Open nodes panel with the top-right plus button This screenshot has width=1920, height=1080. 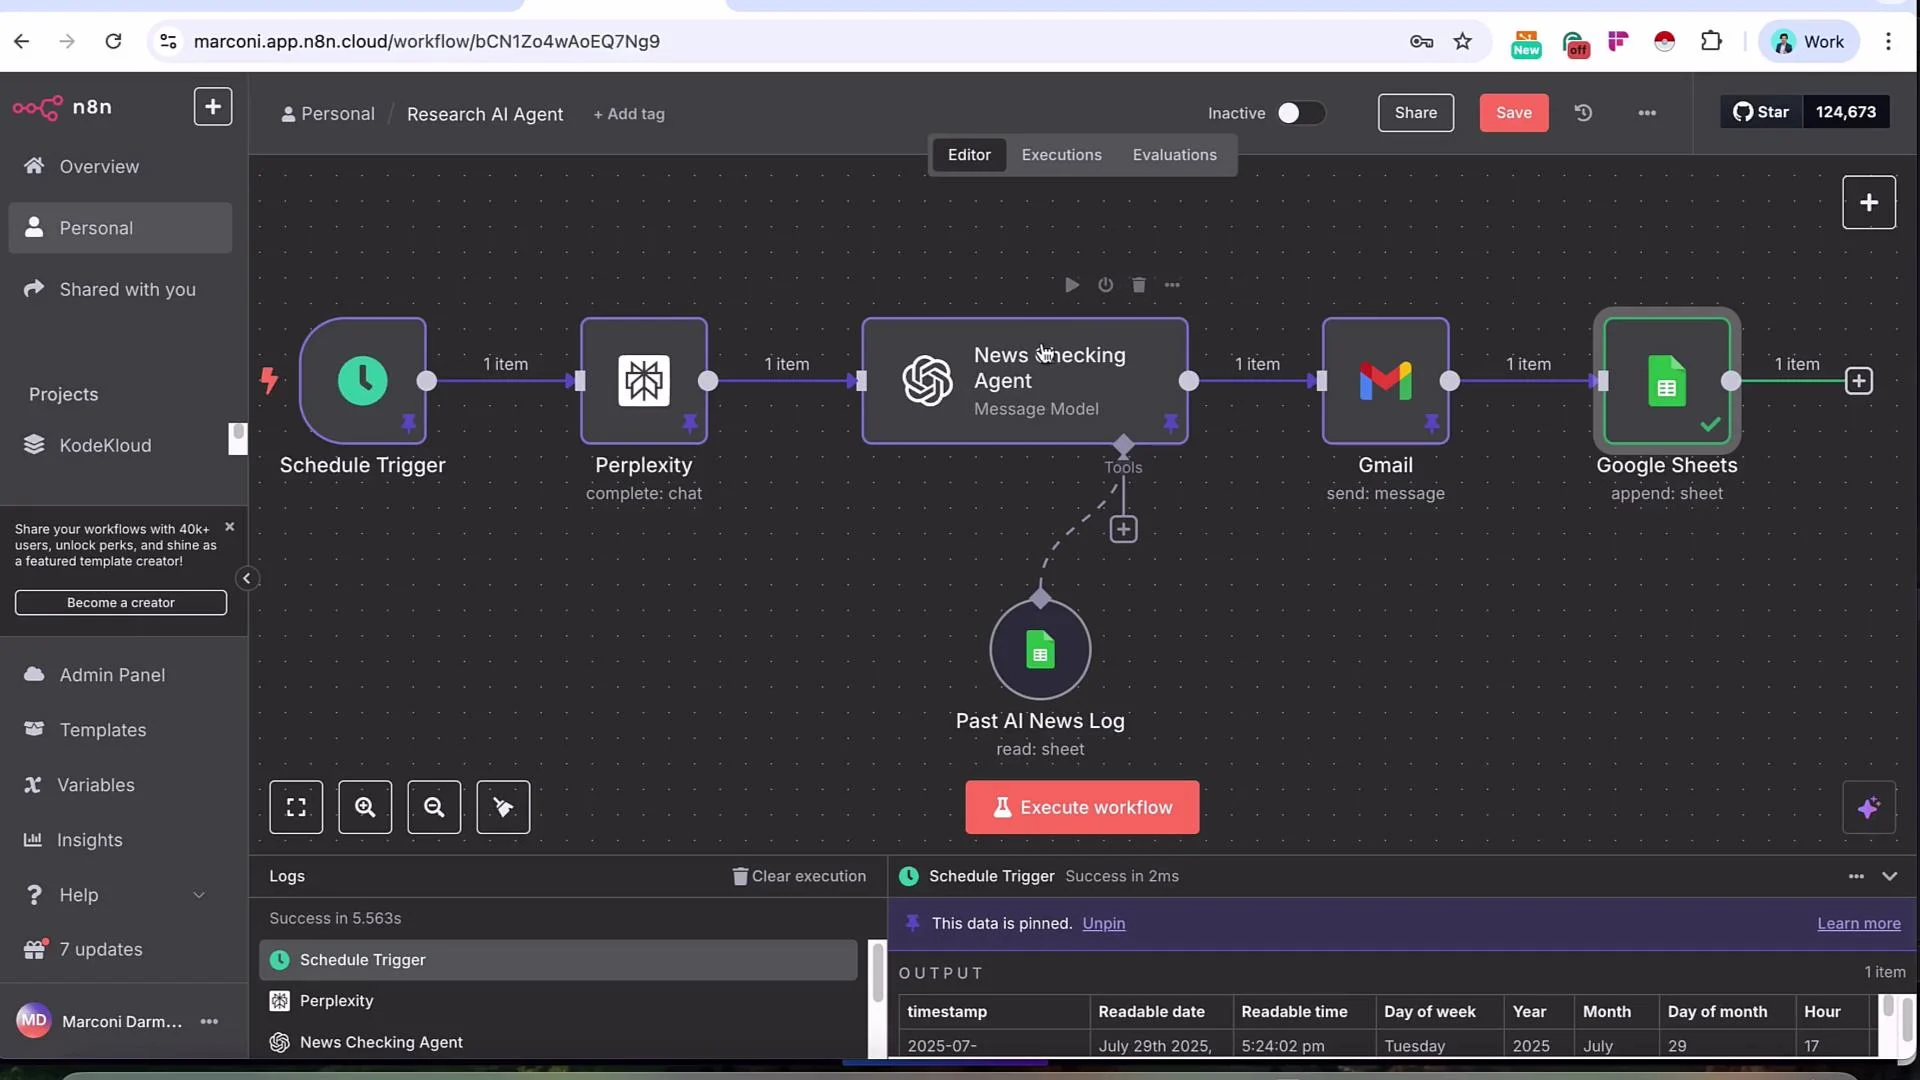click(x=1868, y=202)
